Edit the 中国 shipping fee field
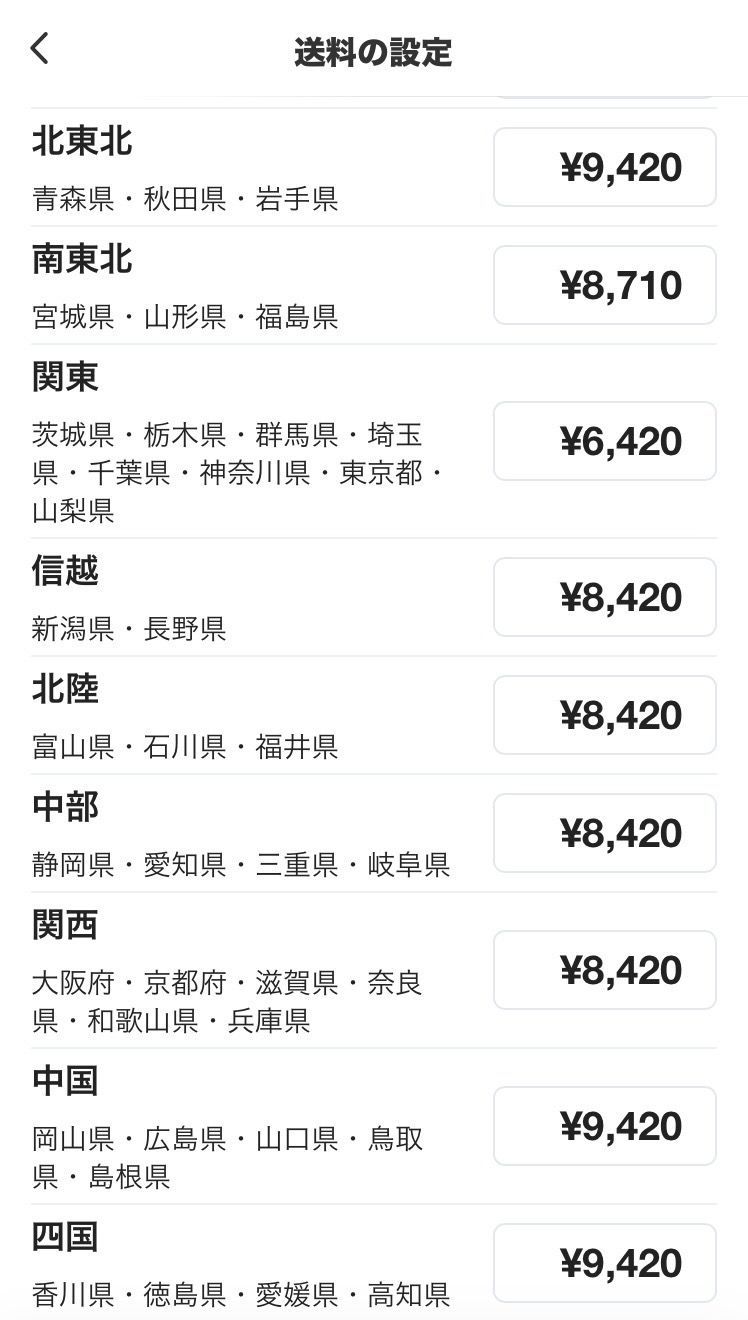This screenshot has height=1320, width=748. pos(604,1126)
